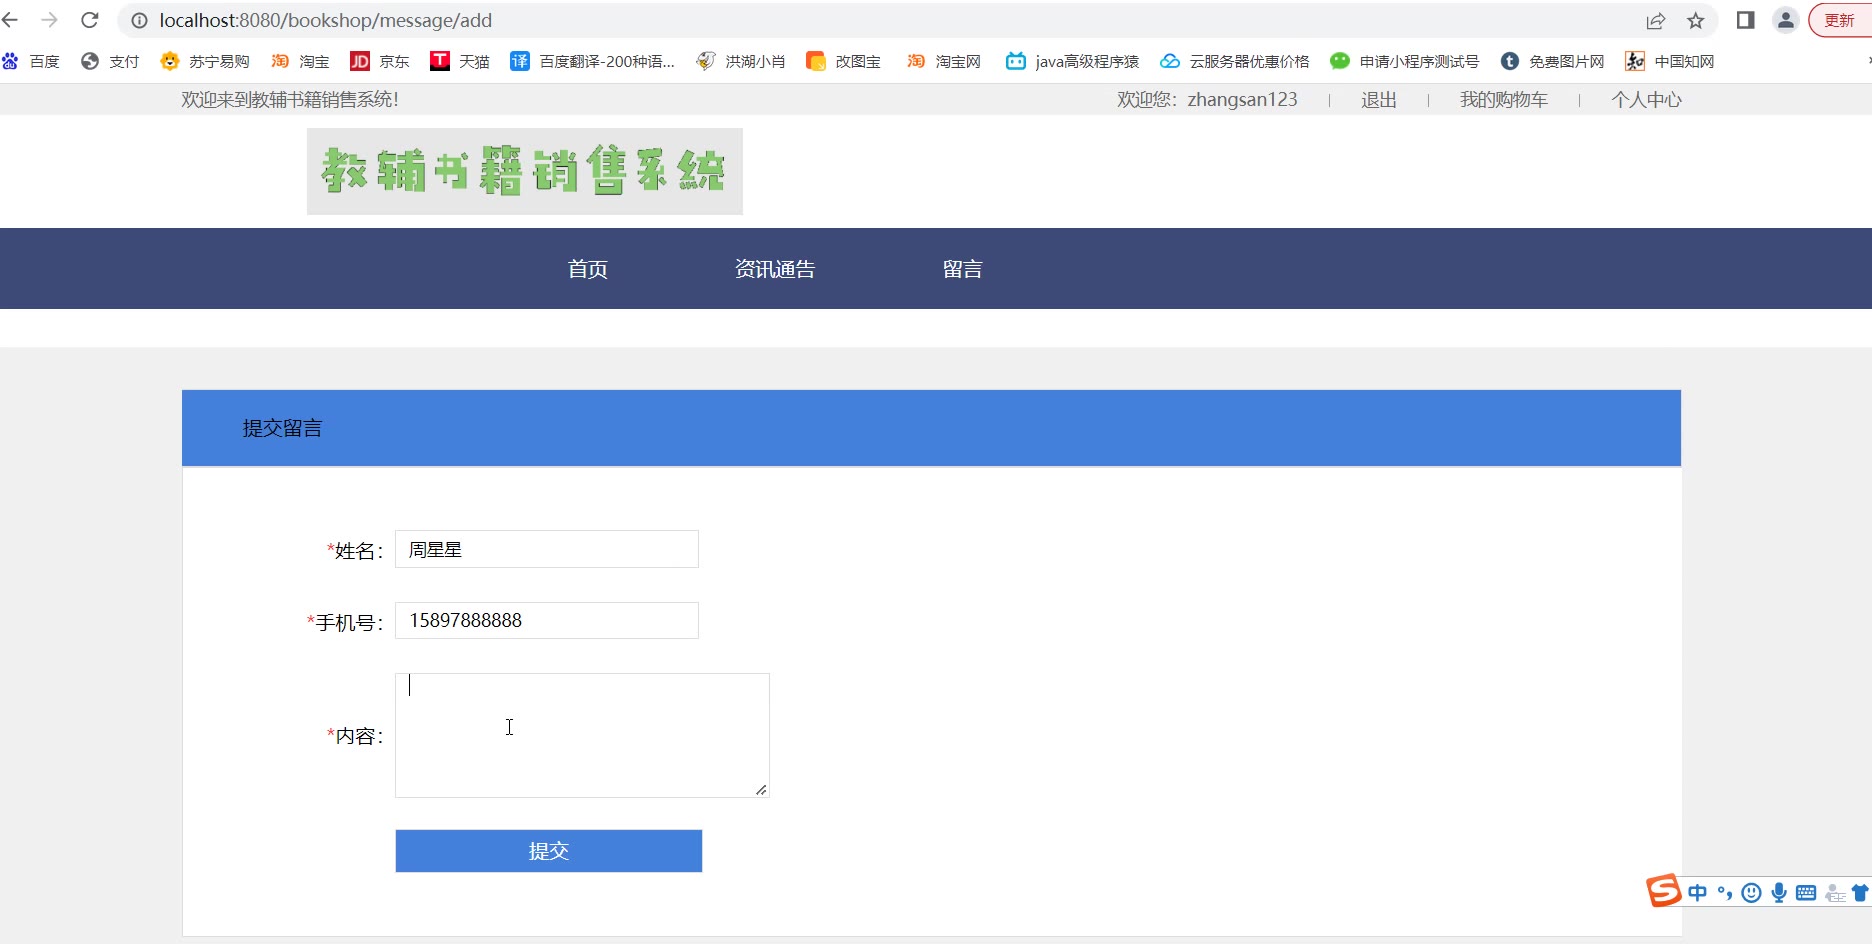The width and height of the screenshot is (1872, 944).
Task: Open the 淘宝 bookmark
Action: pyautogui.click(x=300, y=61)
